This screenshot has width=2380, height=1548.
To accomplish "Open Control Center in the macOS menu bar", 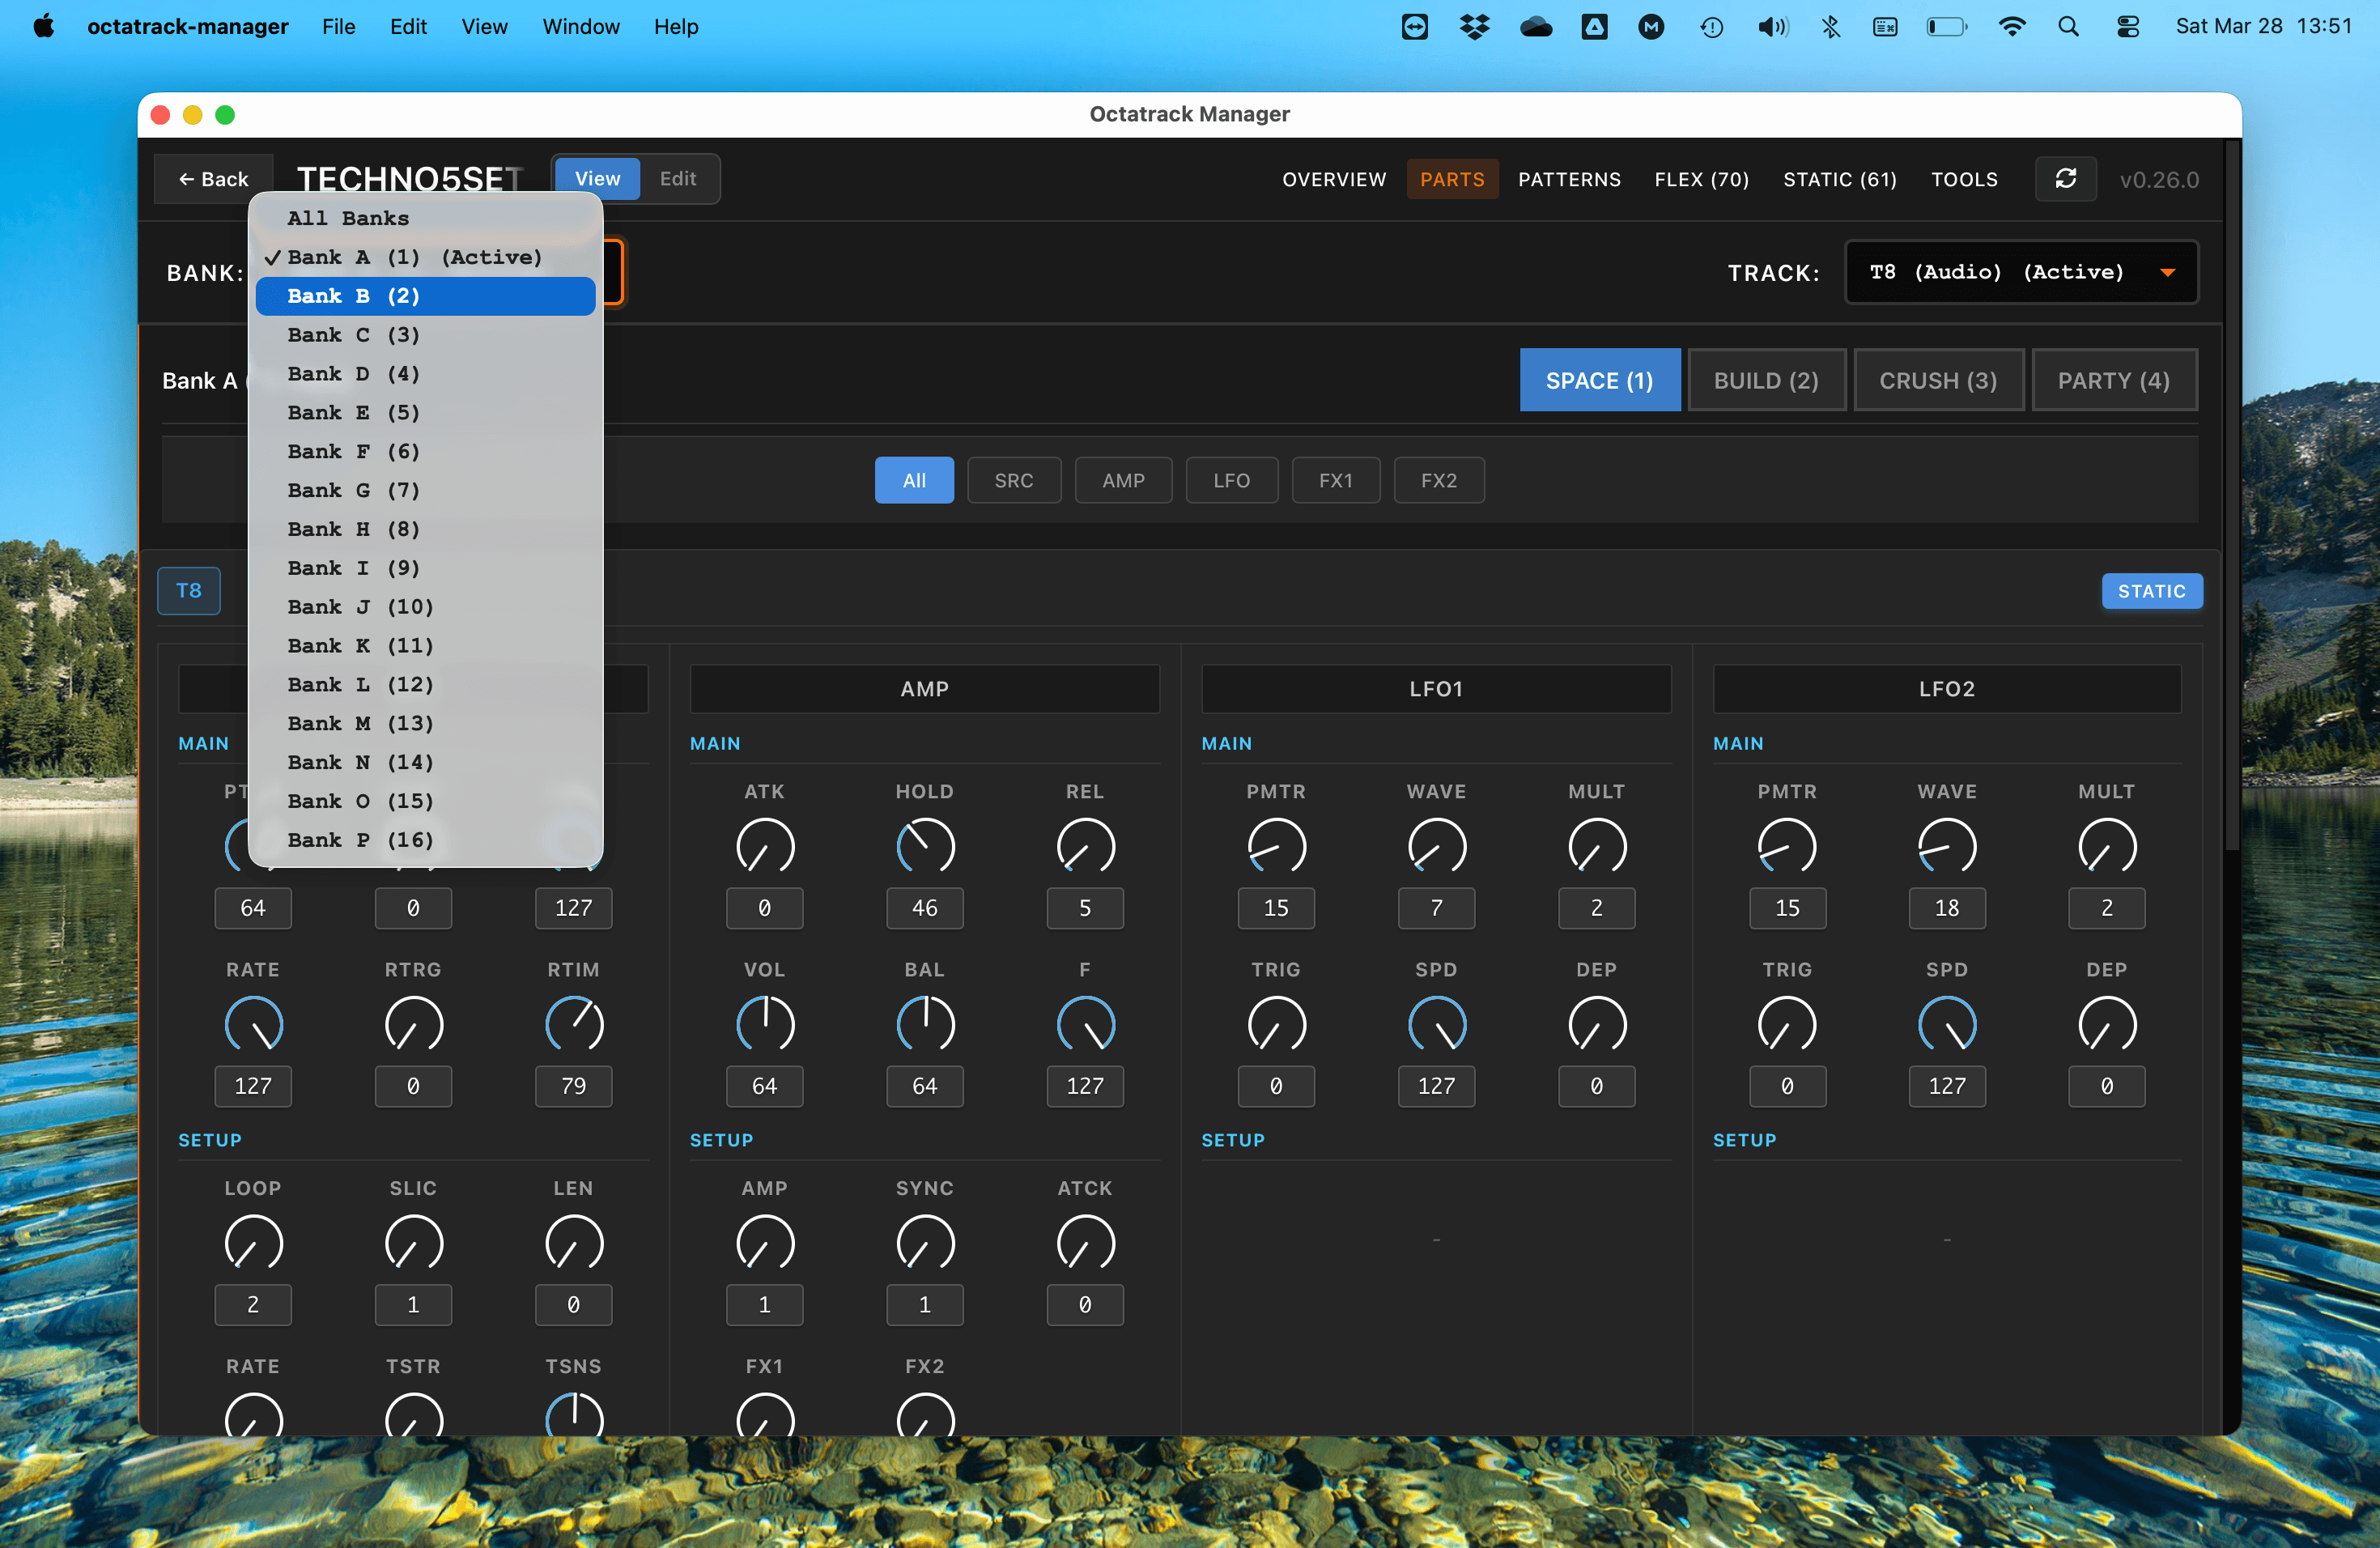I will (x=2127, y=26).
